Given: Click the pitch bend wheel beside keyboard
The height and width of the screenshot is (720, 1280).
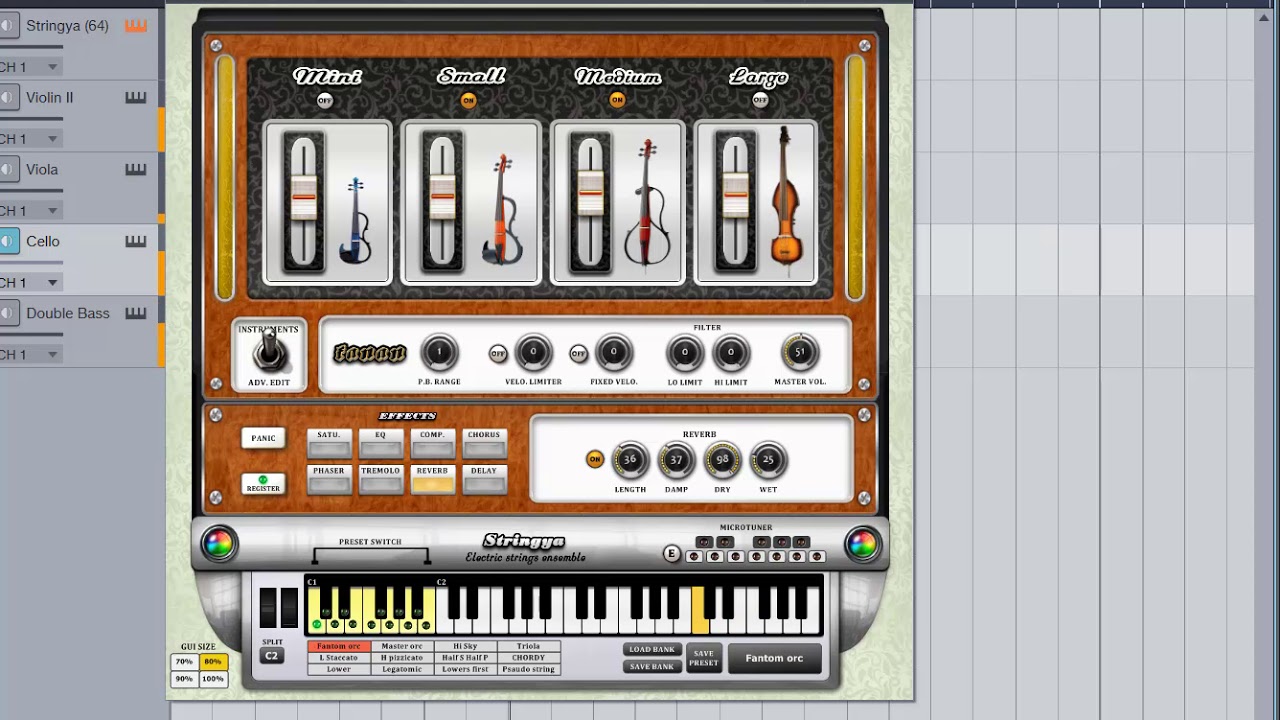Looking at the screenshot, I should [x=268, y=607].
